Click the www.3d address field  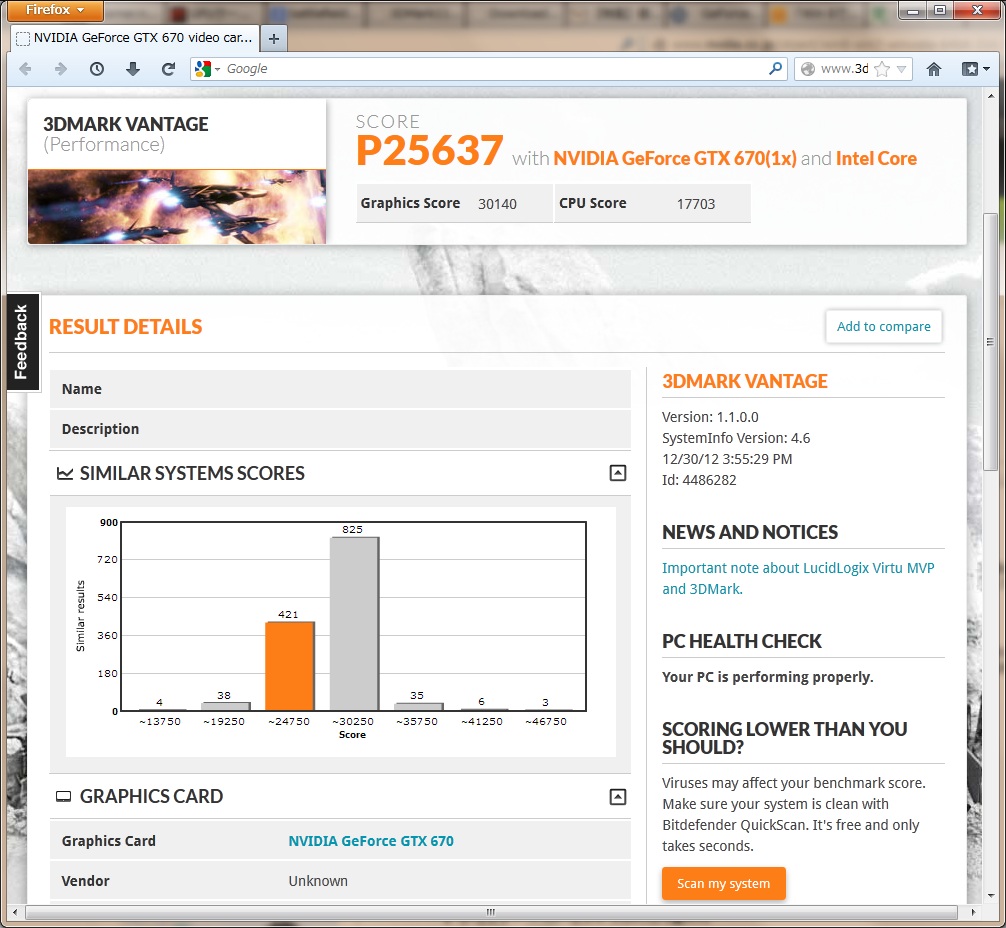844,69
